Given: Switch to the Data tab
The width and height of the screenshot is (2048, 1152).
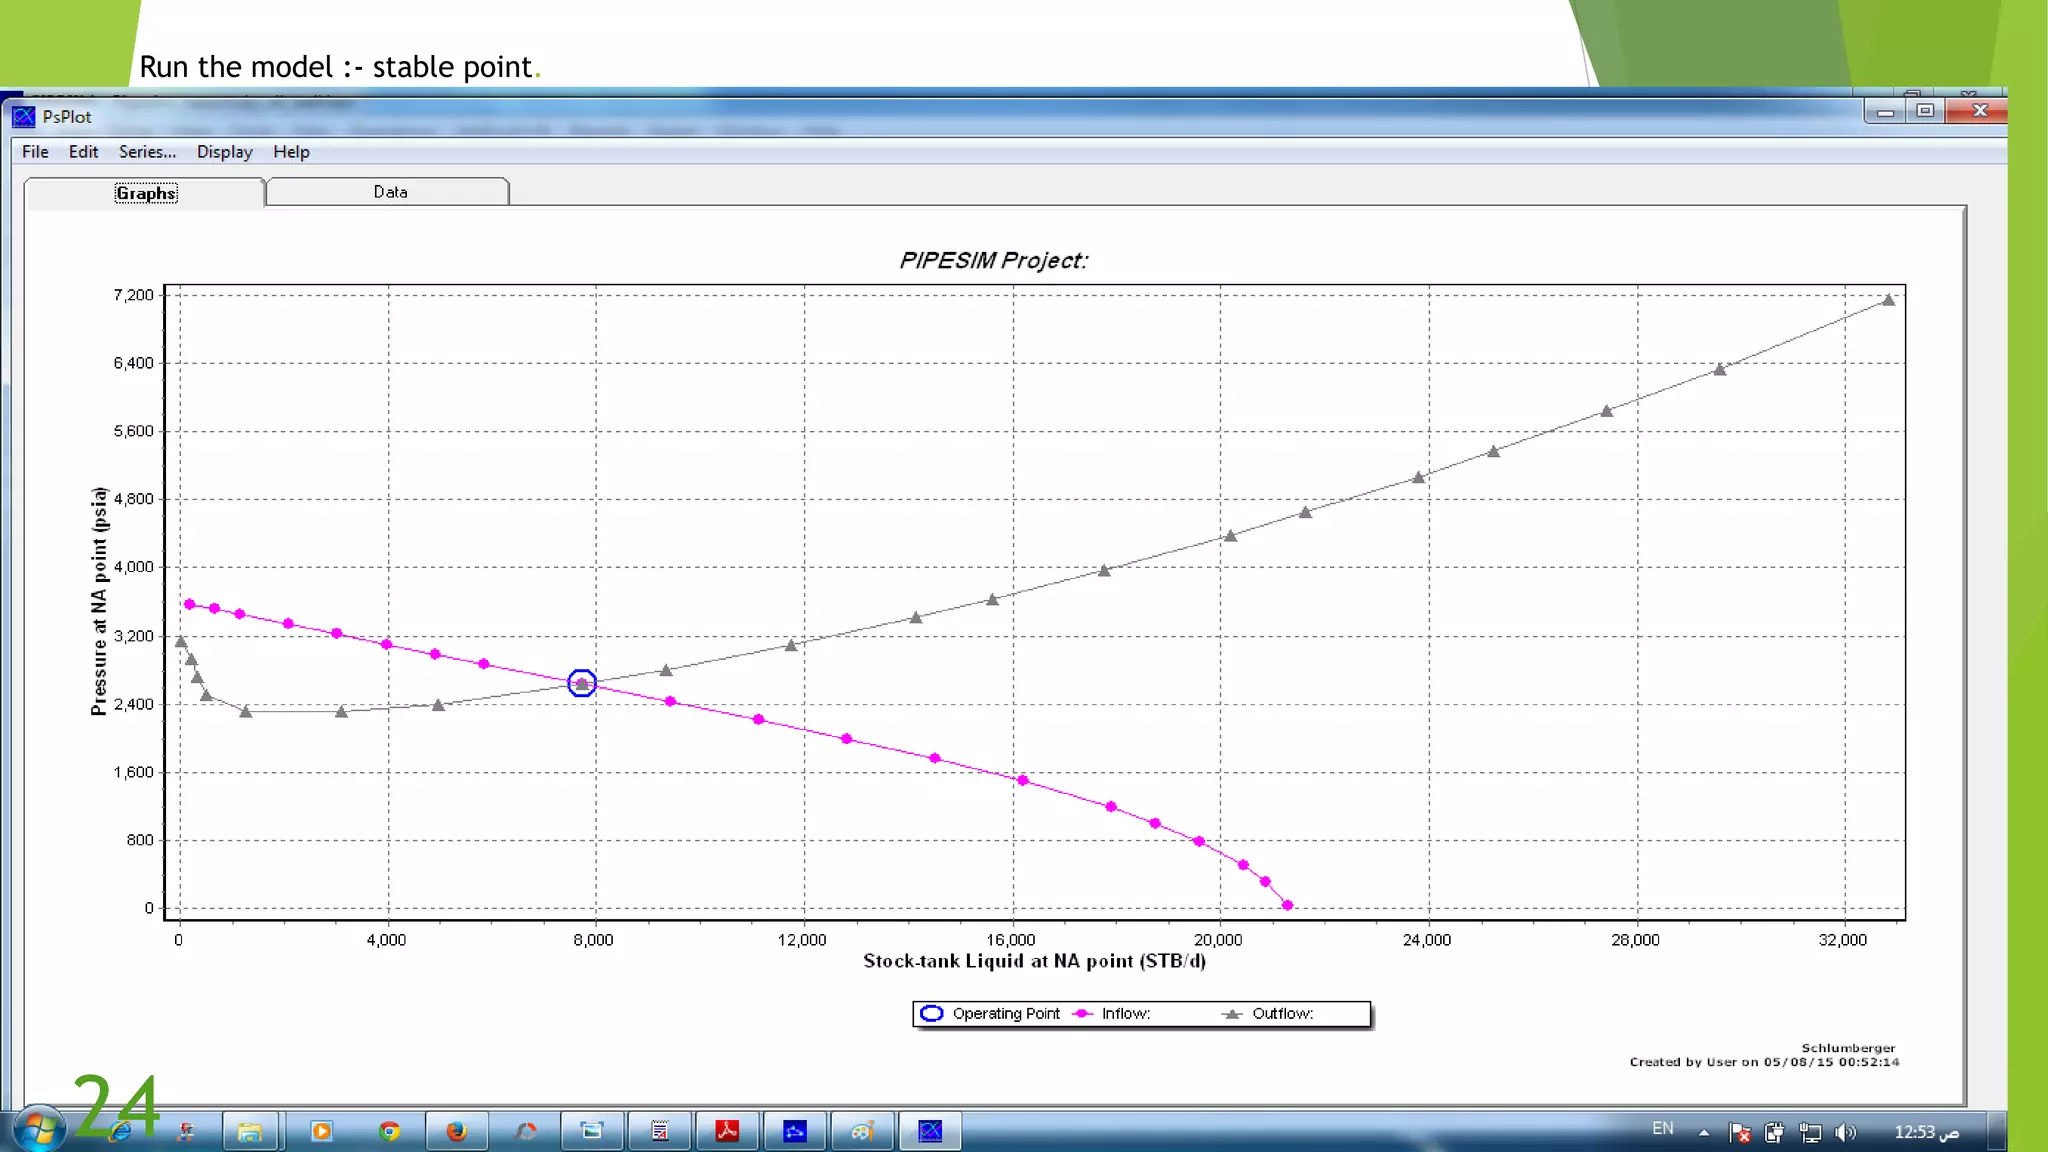Looking at the screenshot, I should (389, 192).
